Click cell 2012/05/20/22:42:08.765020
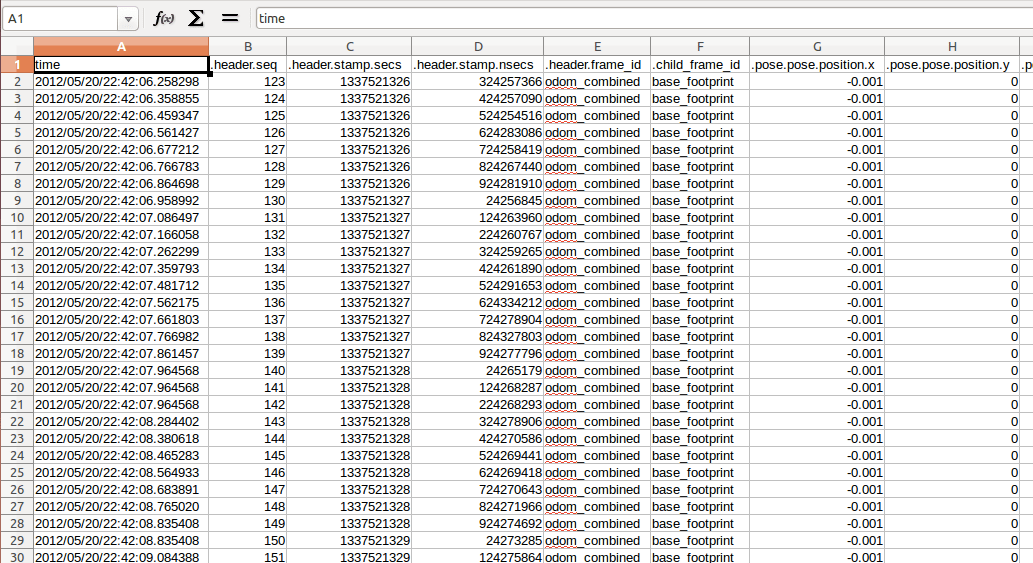 click(121, 506)
